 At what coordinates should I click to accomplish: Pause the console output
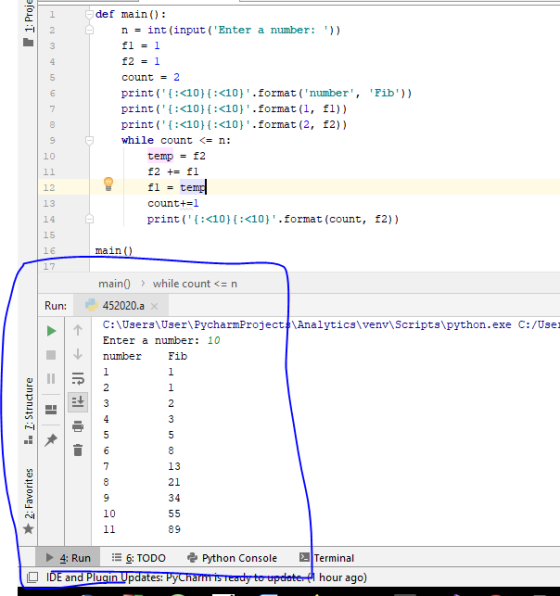51,379
